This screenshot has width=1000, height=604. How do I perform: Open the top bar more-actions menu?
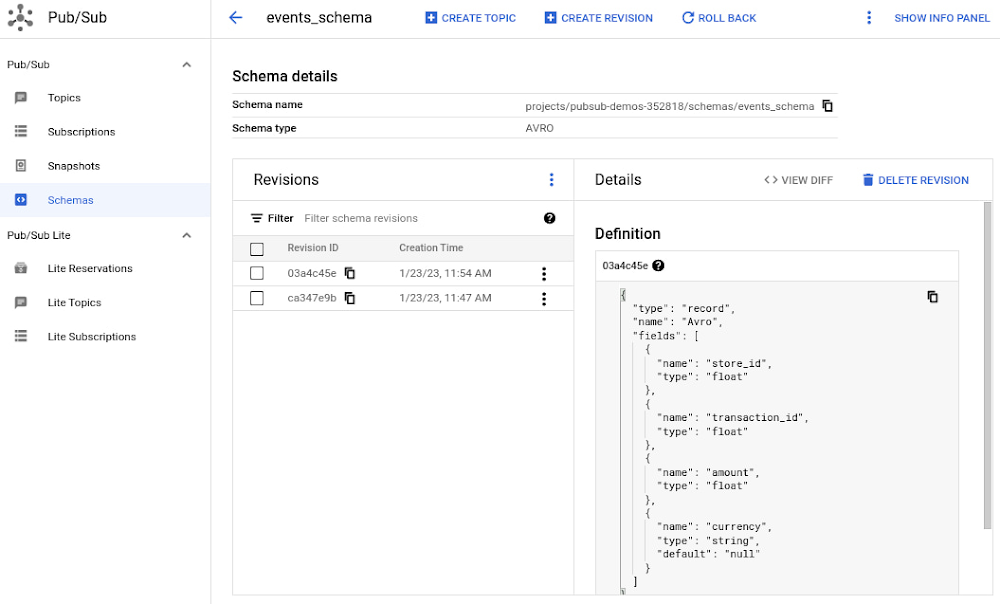coord(869,18)
